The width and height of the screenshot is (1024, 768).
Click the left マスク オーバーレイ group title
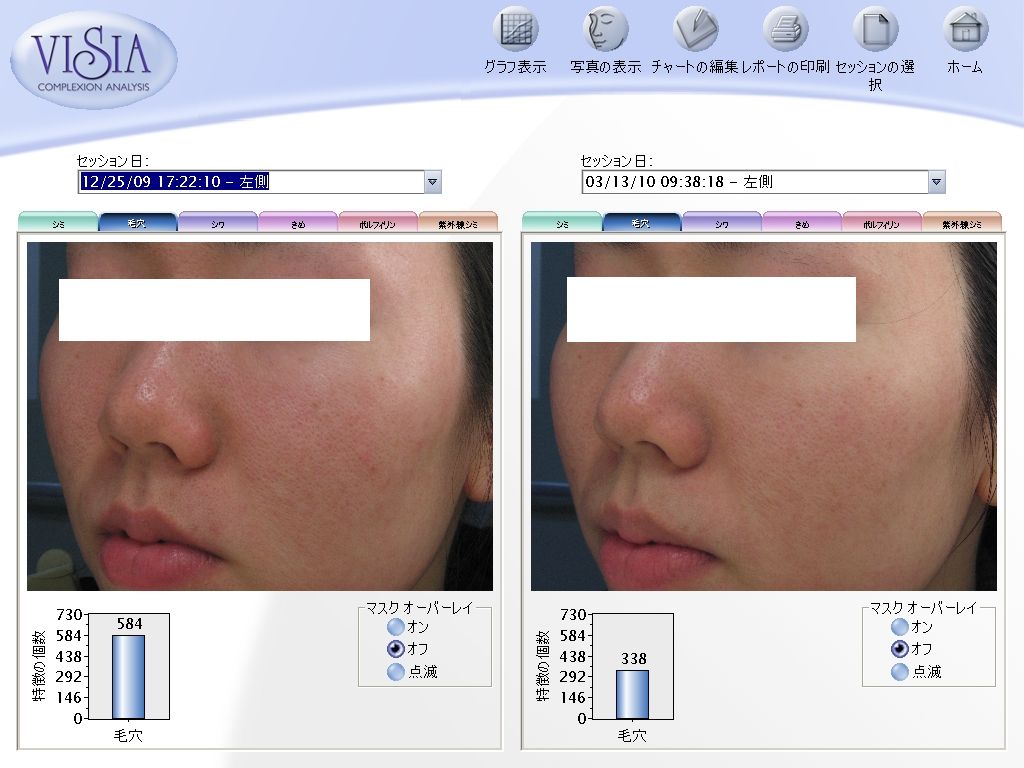419,608
